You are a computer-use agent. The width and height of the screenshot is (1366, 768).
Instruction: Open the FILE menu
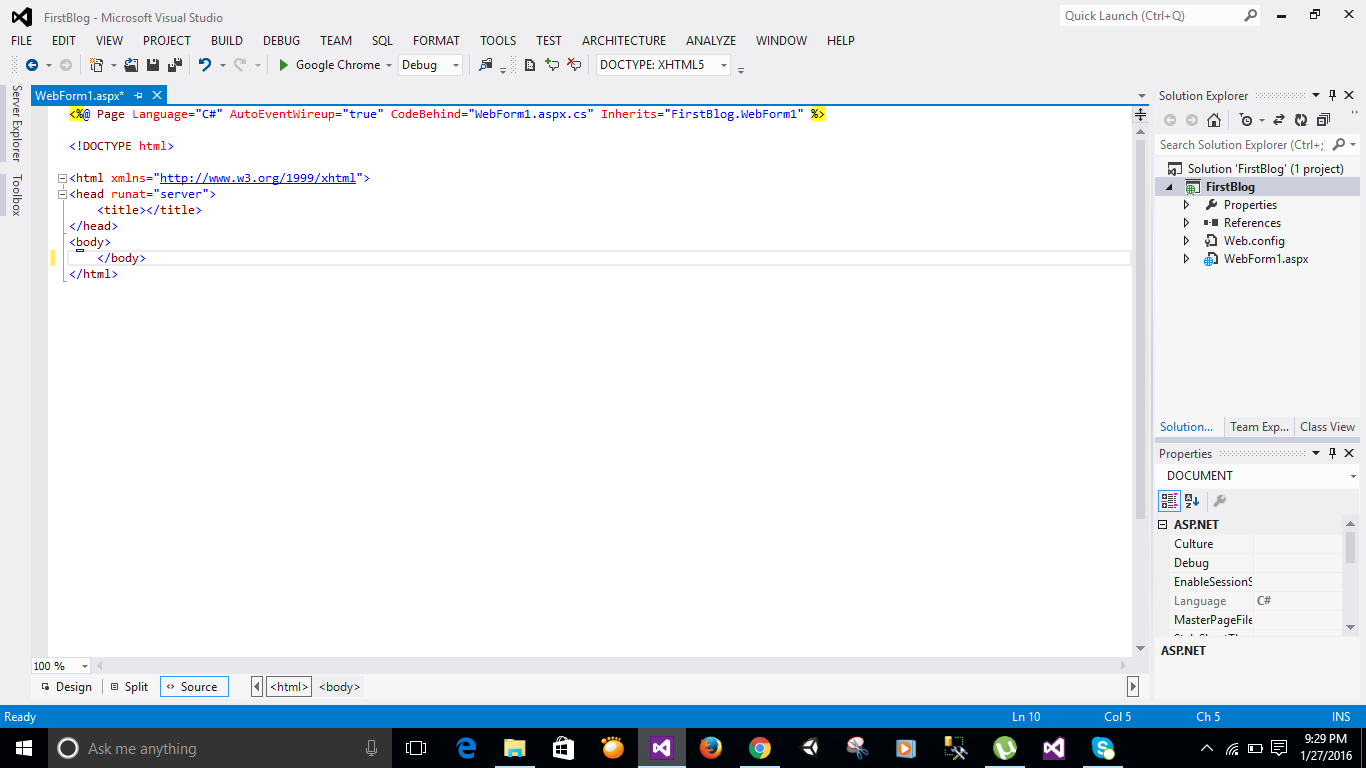(22, 41)
